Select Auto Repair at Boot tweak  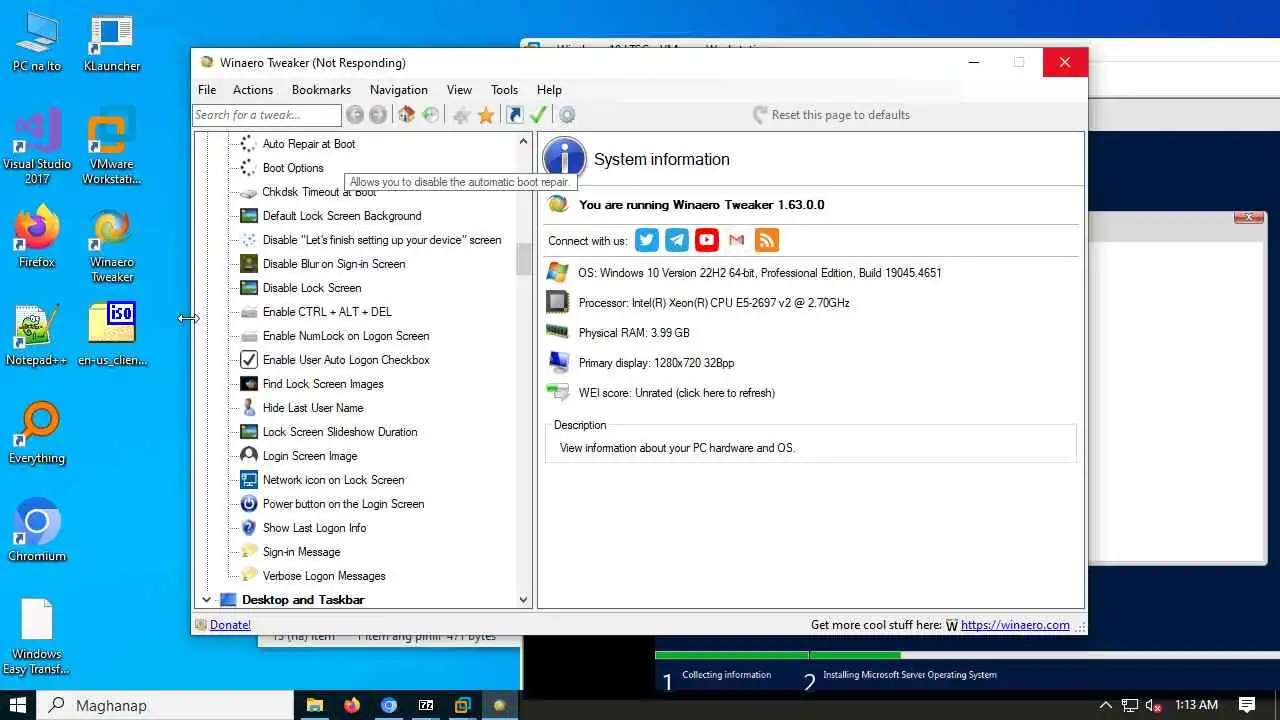pyautogui.click(x=309, y=144)
